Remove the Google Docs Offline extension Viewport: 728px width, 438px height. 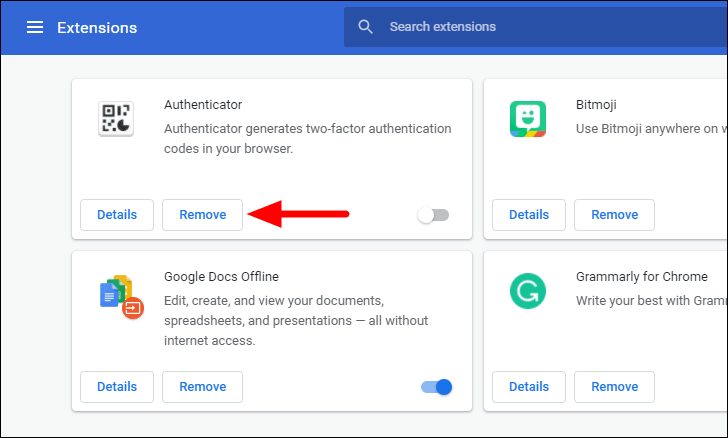point(202,387)
